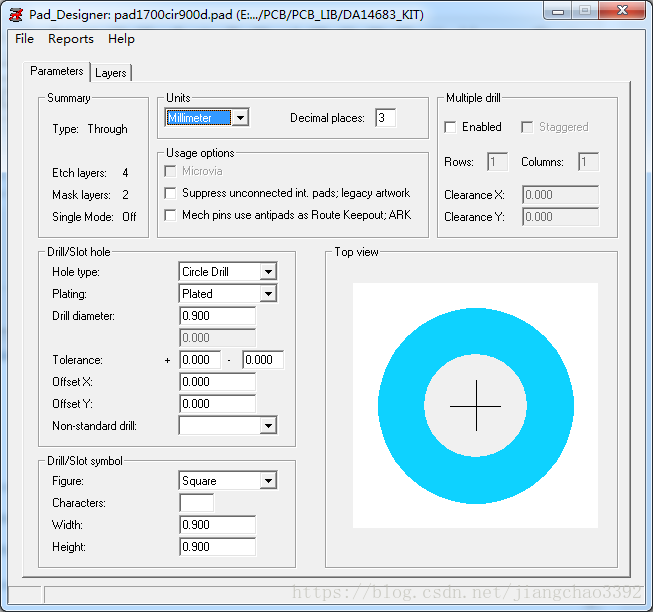Switch to the Layers tab
This screenshot has width=653, height=612.
point(111,73)
